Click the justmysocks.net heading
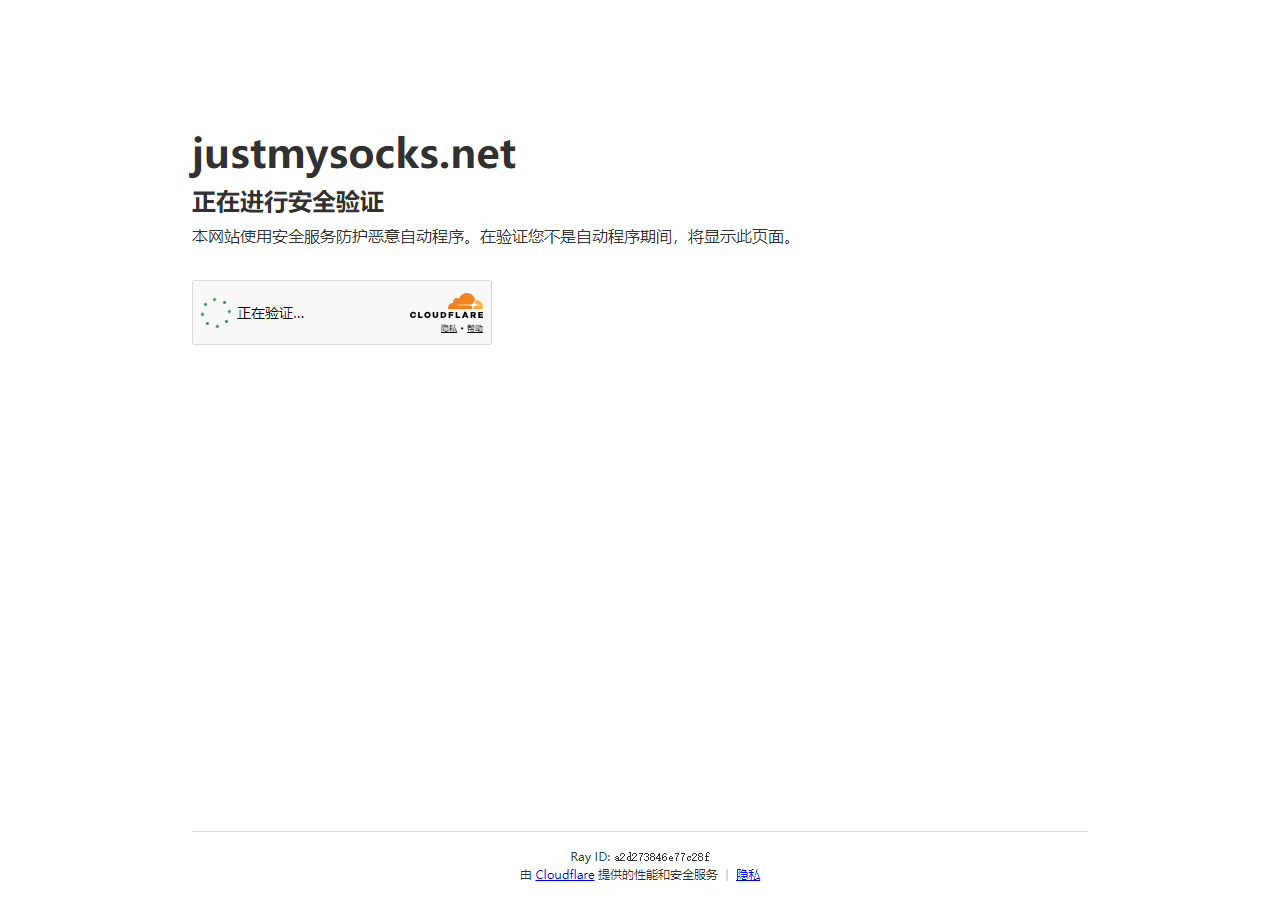 coord(353,154)
